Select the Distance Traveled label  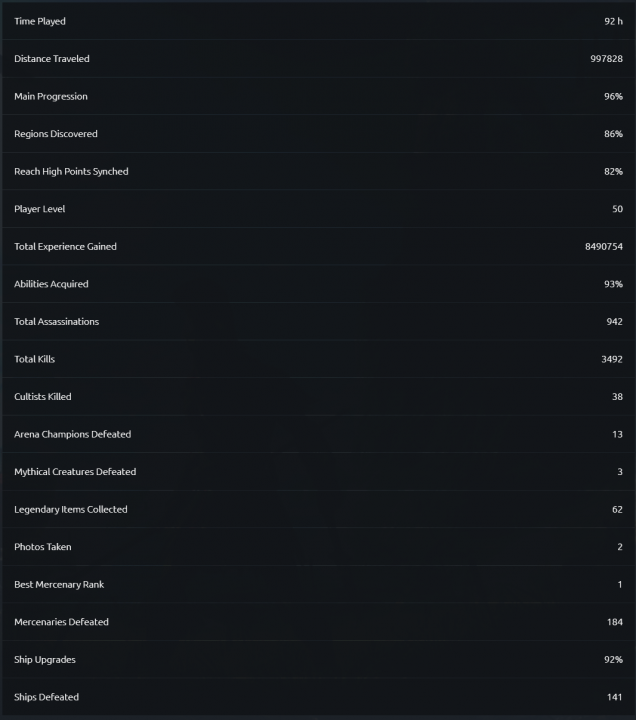pos(52,59)
